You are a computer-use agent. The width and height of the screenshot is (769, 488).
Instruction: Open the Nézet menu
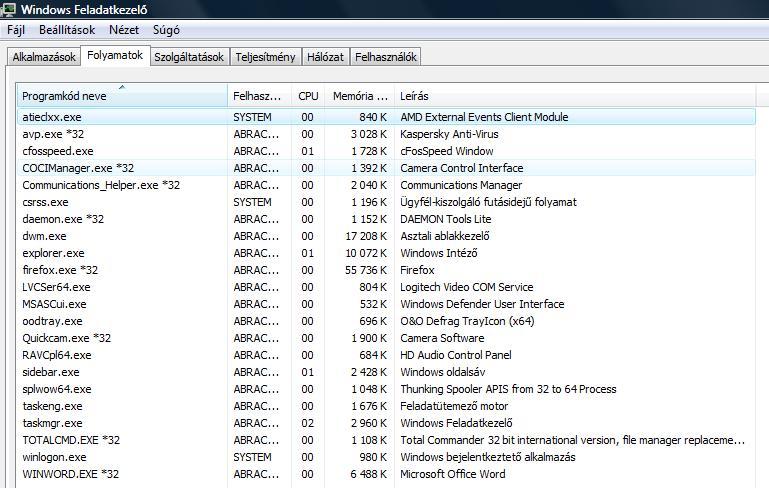pyautogui.click(x=124, y=30)
